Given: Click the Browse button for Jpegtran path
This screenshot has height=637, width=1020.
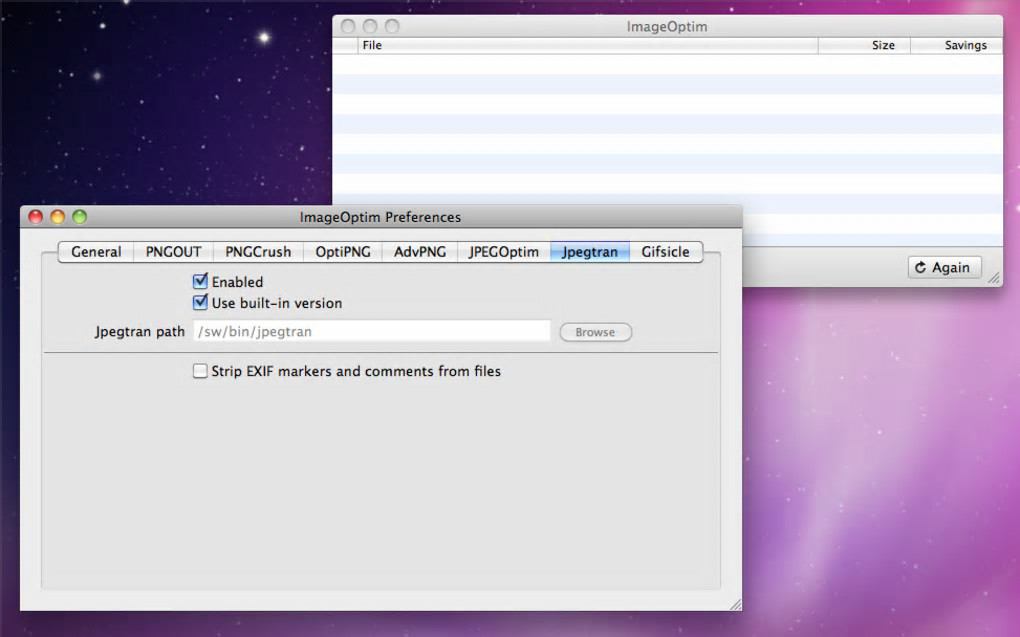Looking at the screenshot, I should pyautogui.click(x=595, y=332).
